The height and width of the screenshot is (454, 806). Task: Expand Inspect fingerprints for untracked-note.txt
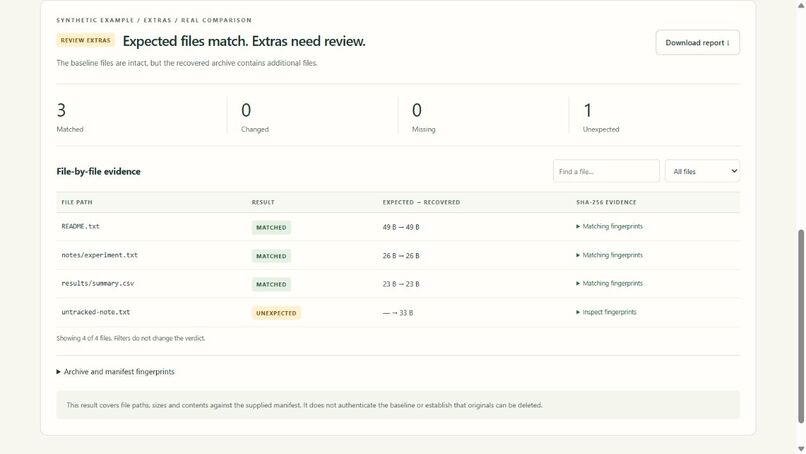(606, 312)
